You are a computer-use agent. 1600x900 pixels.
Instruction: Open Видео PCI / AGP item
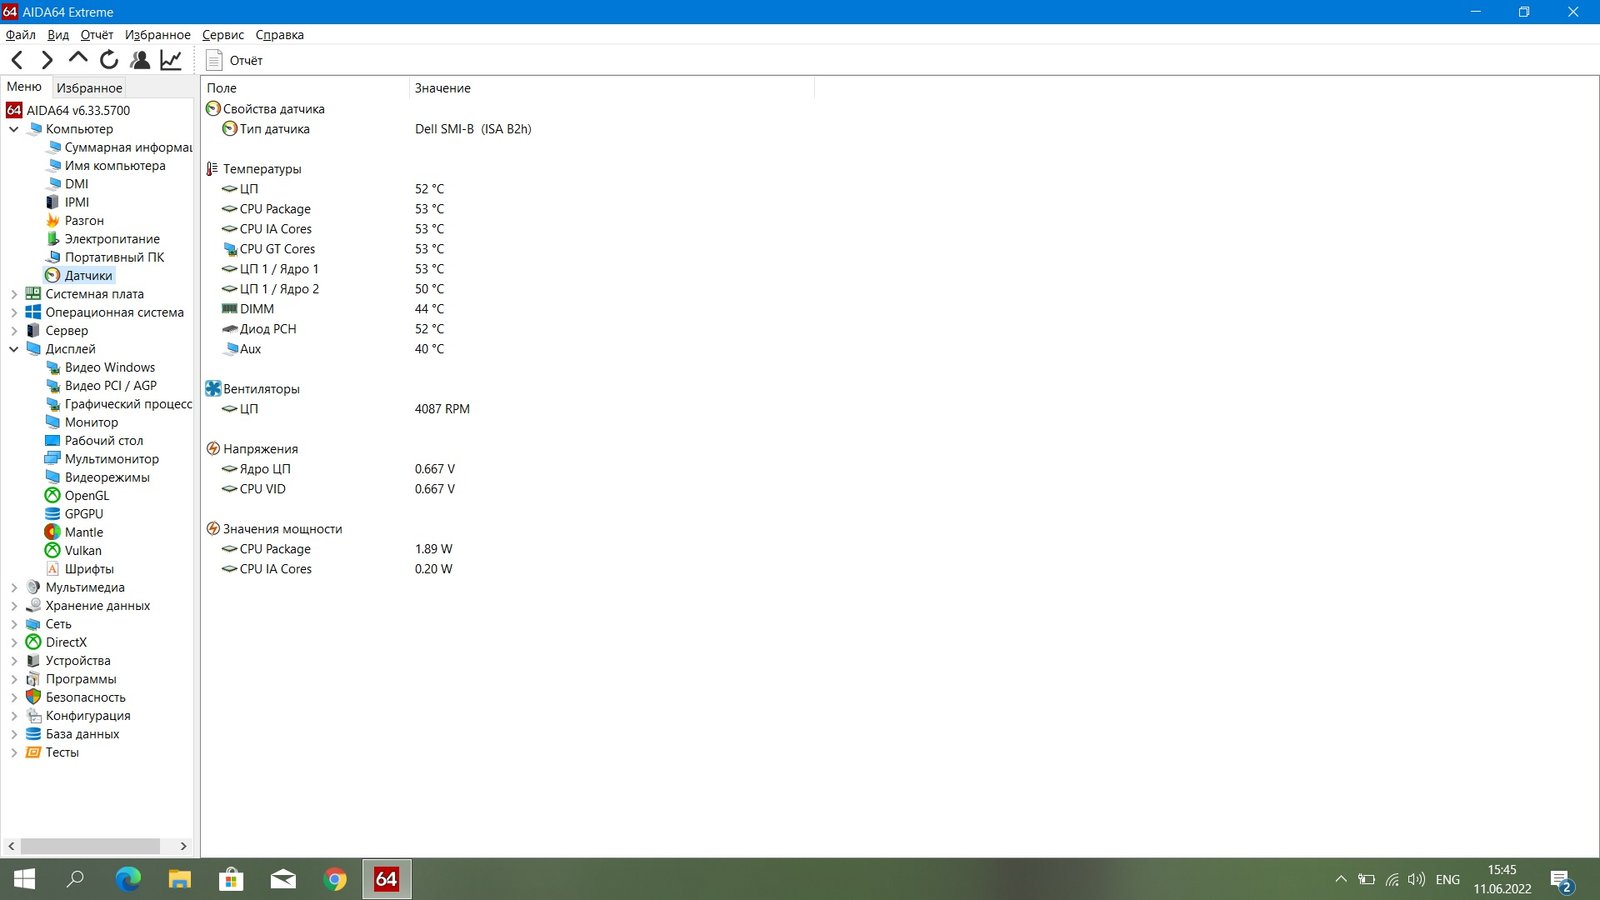pos(111,386)
